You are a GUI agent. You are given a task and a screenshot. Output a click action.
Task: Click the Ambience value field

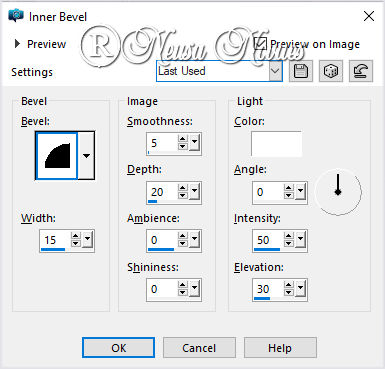pos(162,240)
